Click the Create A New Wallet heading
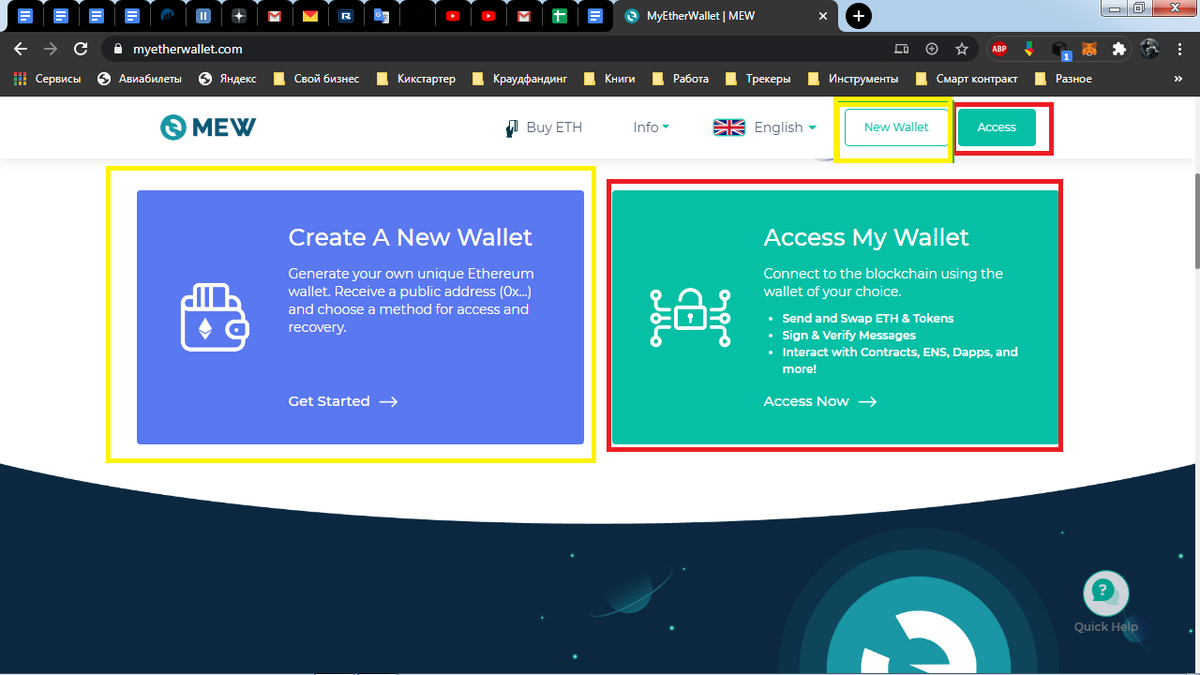This screenshot has height=675, width=1200. [410, 237]
